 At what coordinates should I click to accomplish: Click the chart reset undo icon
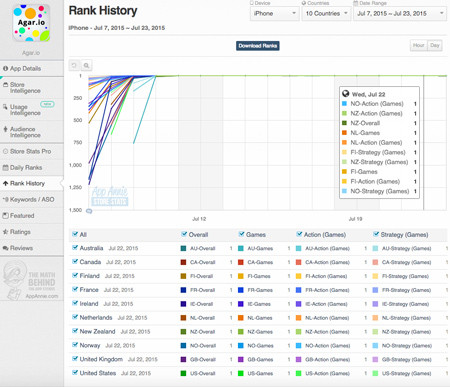click(x=74, y=65)
